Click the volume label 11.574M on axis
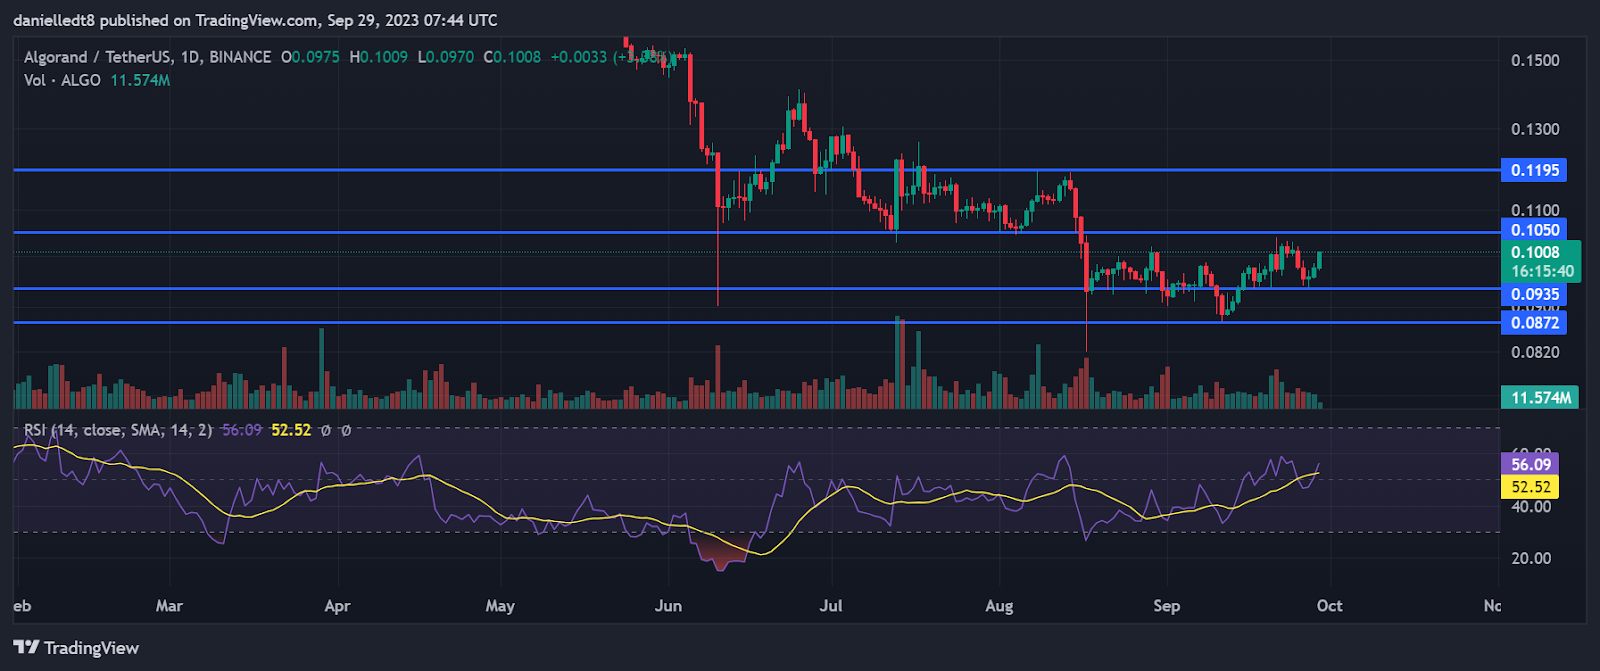1600x671 pixels. pos(1540,397)
